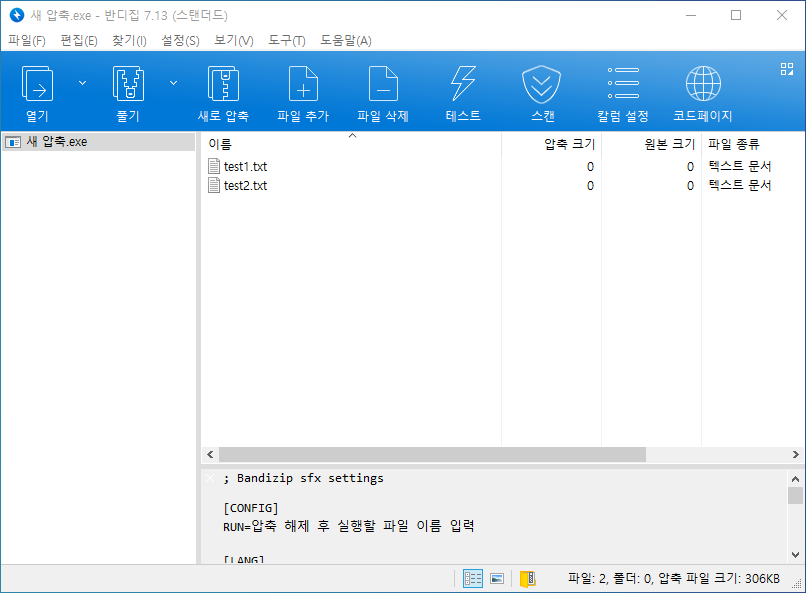Click the Bandizip app icon in title bar

pyautogui.click(x=16, y=15)
